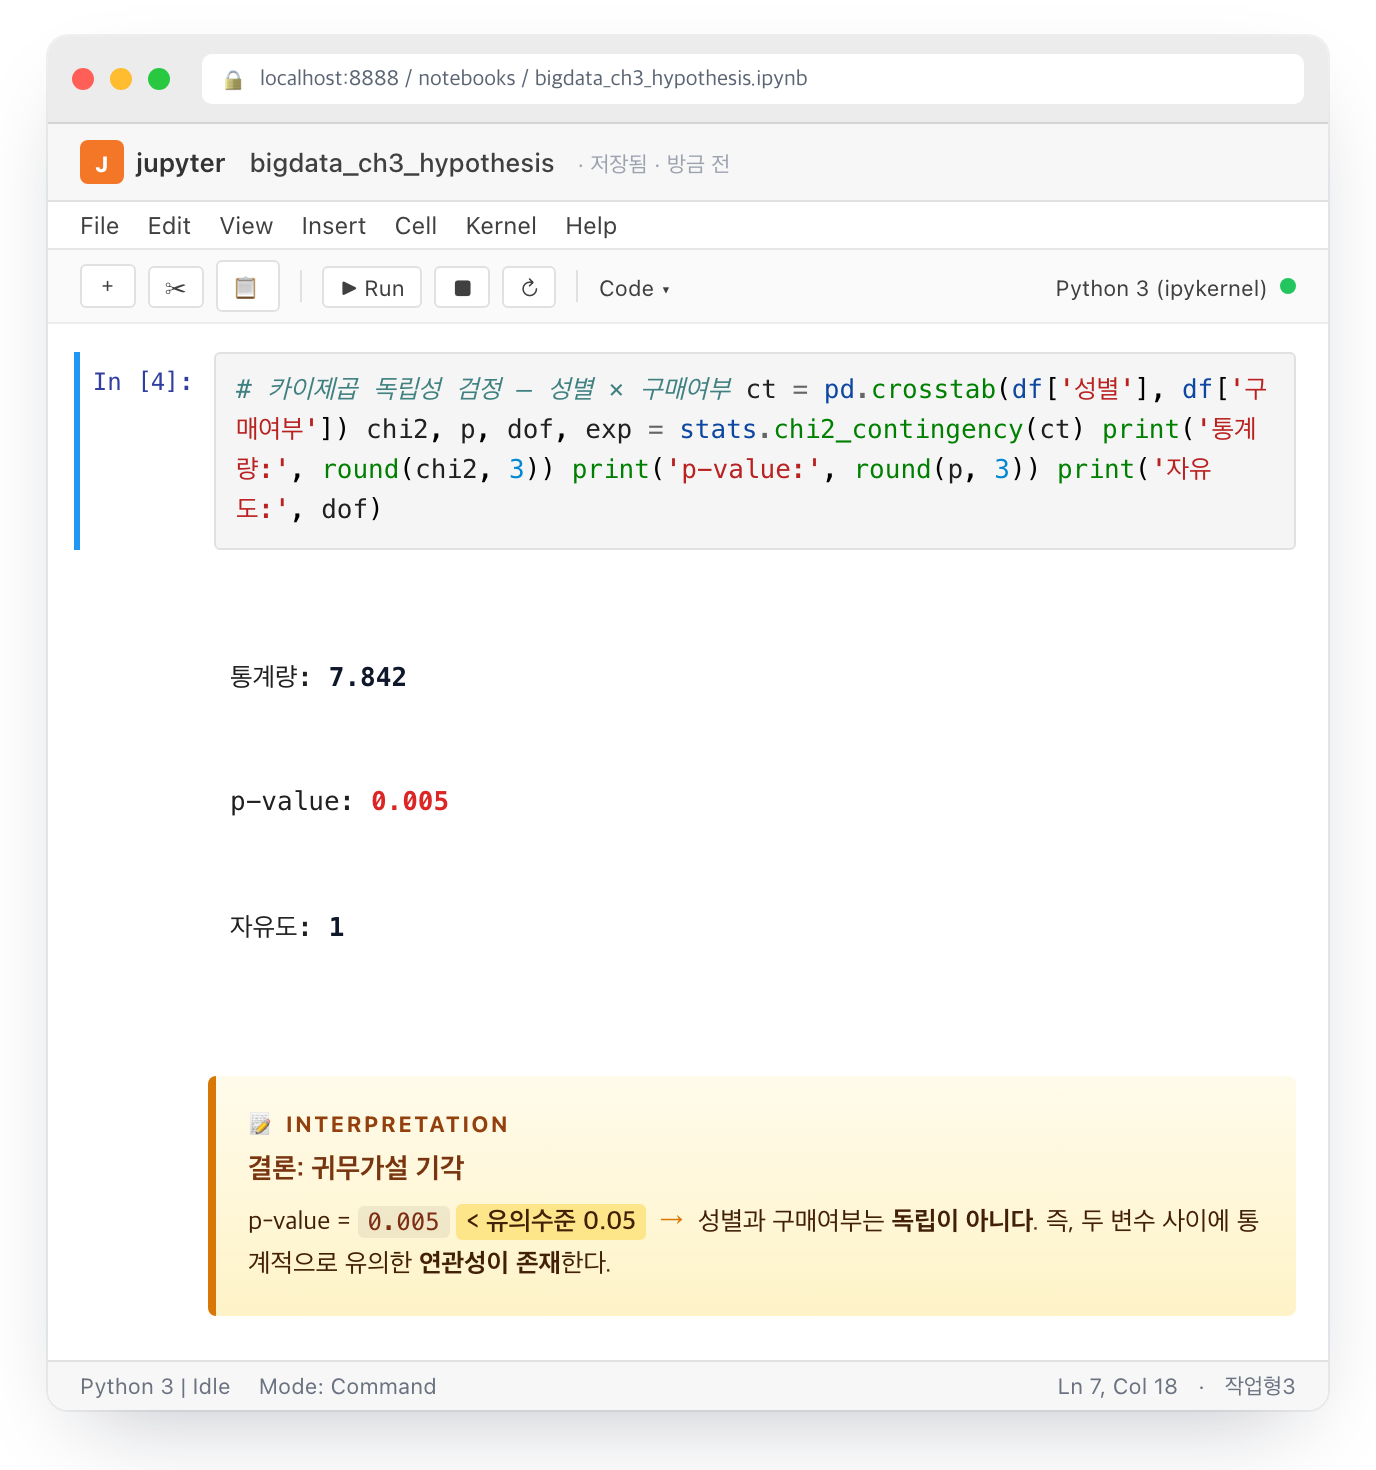
Task: Click the Jupyter logo icon
Action: point(102,162)
